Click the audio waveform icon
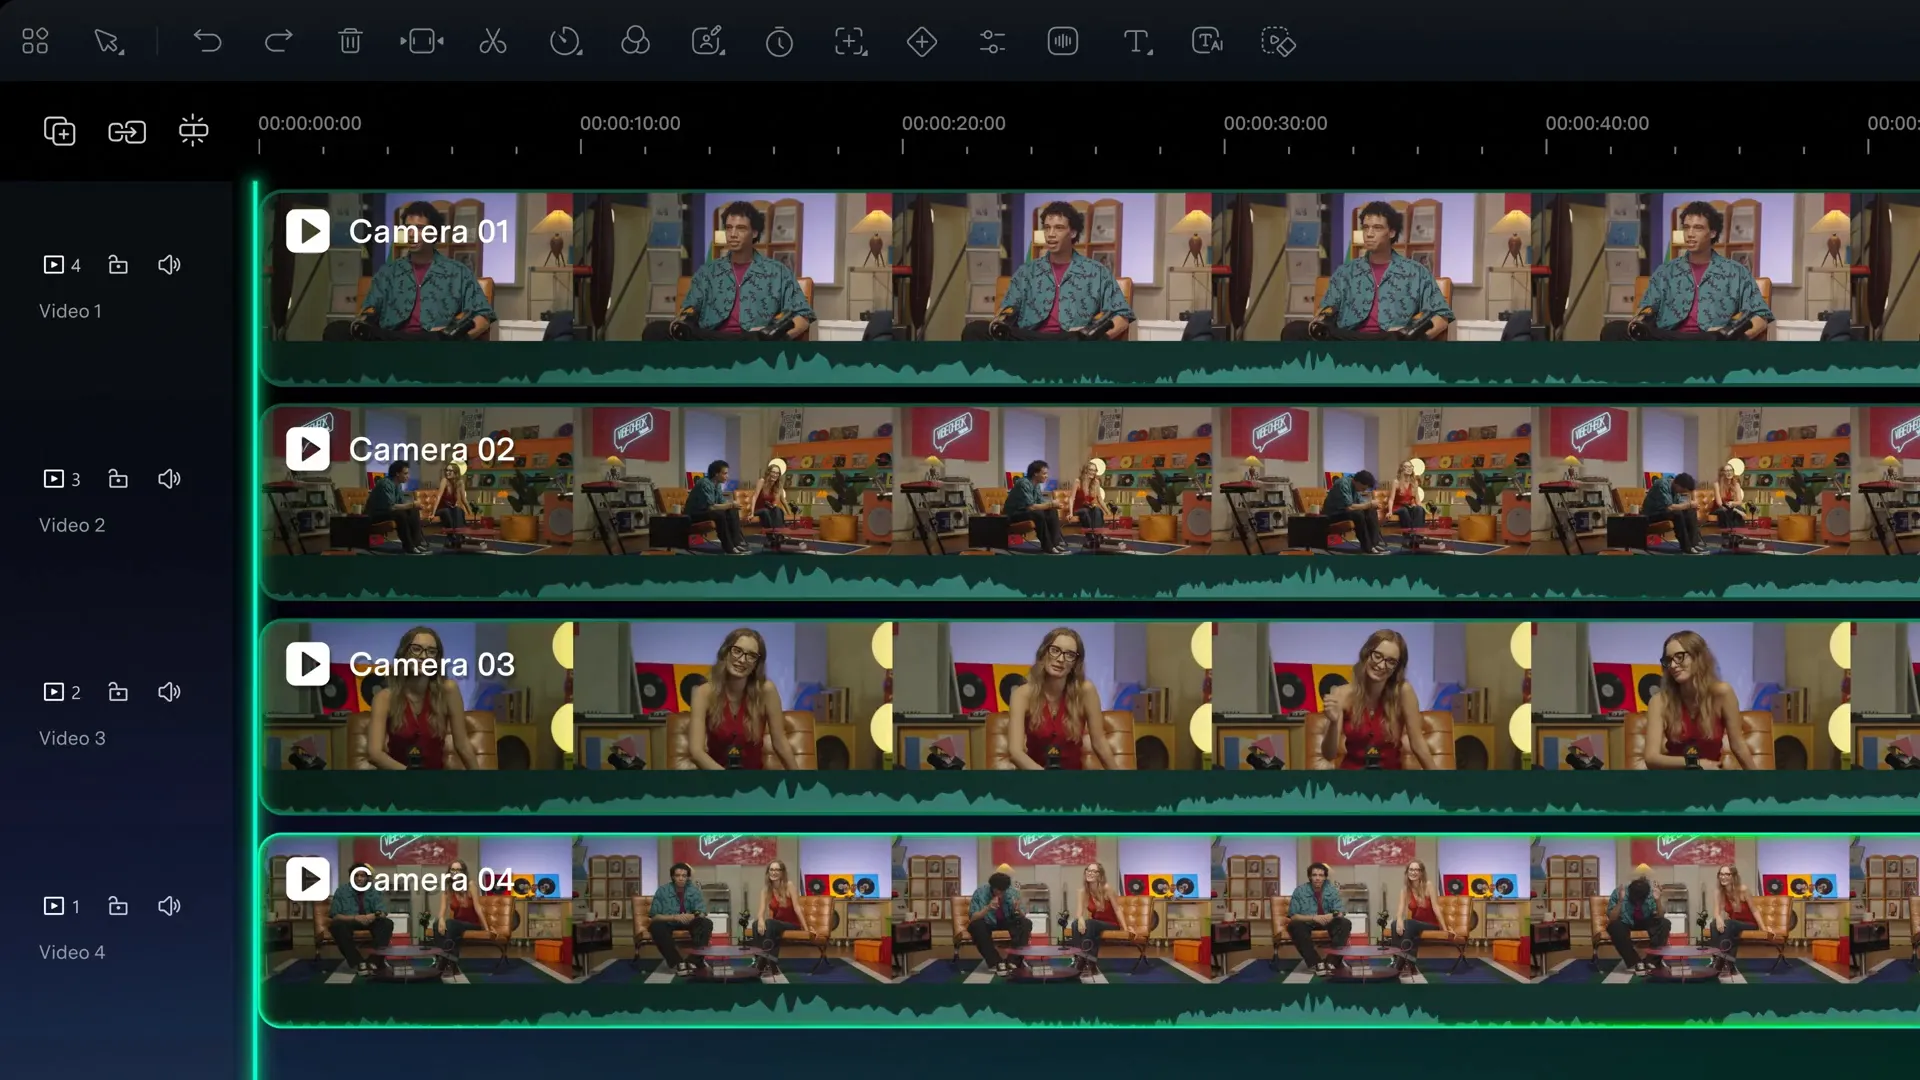 1063,41
